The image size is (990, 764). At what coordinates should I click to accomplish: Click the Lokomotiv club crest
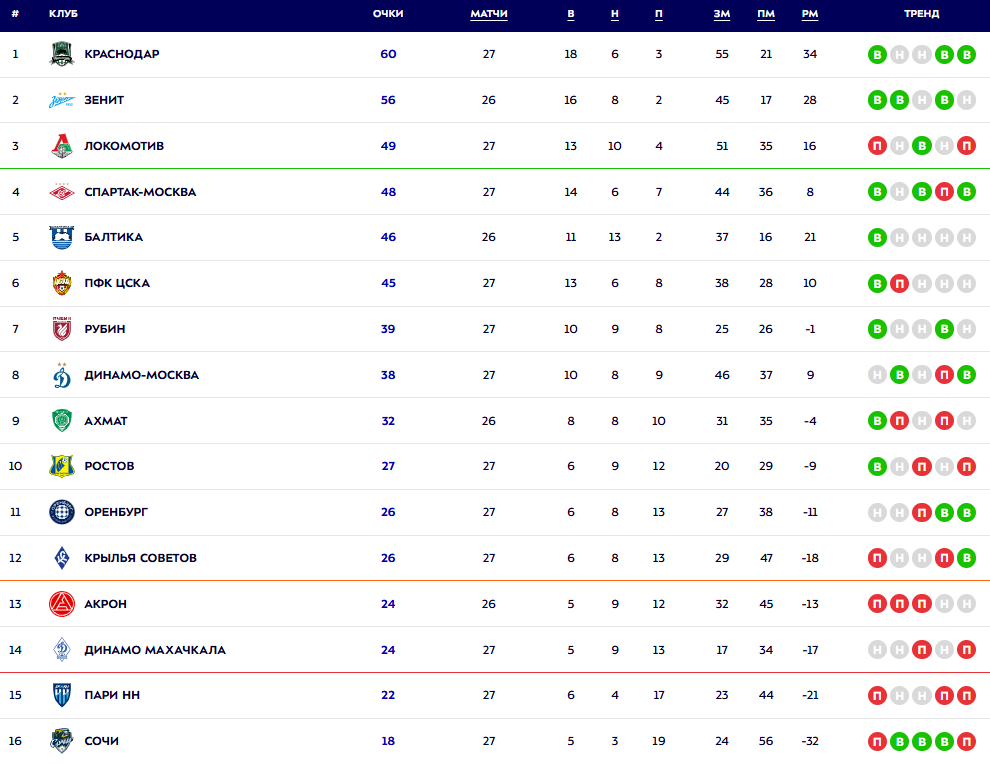coord(62,146)
